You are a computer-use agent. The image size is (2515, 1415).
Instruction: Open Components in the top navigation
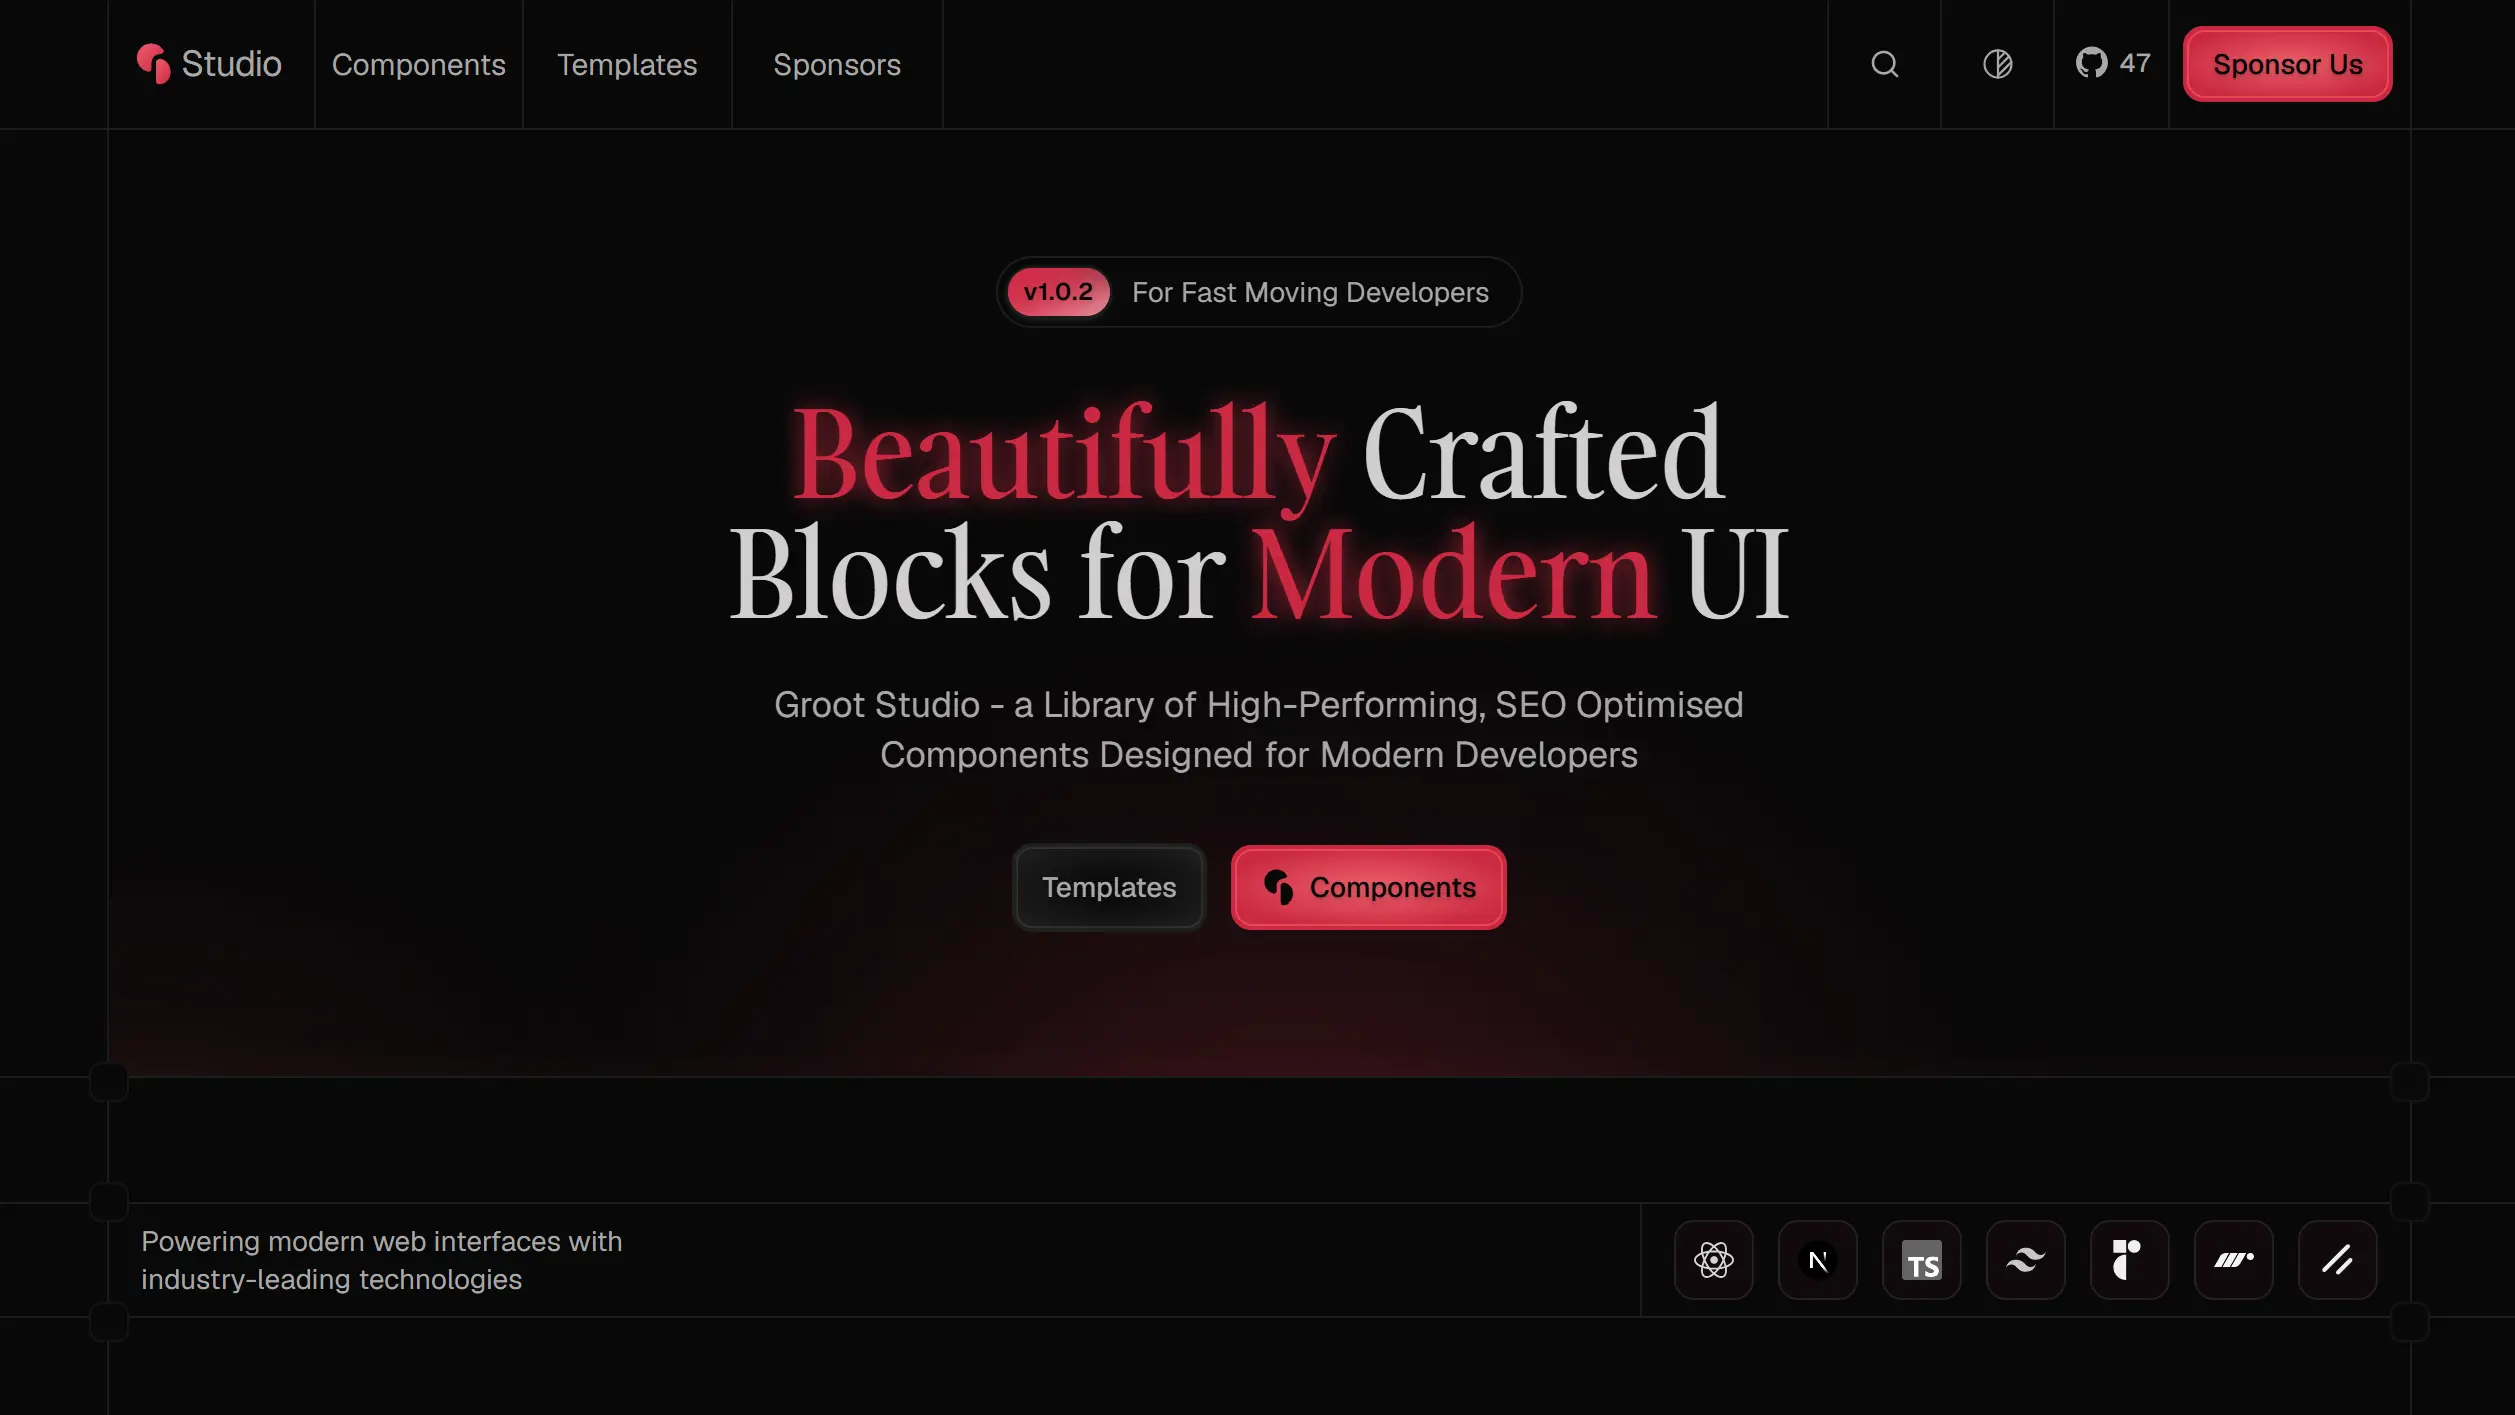coord(418,65)
